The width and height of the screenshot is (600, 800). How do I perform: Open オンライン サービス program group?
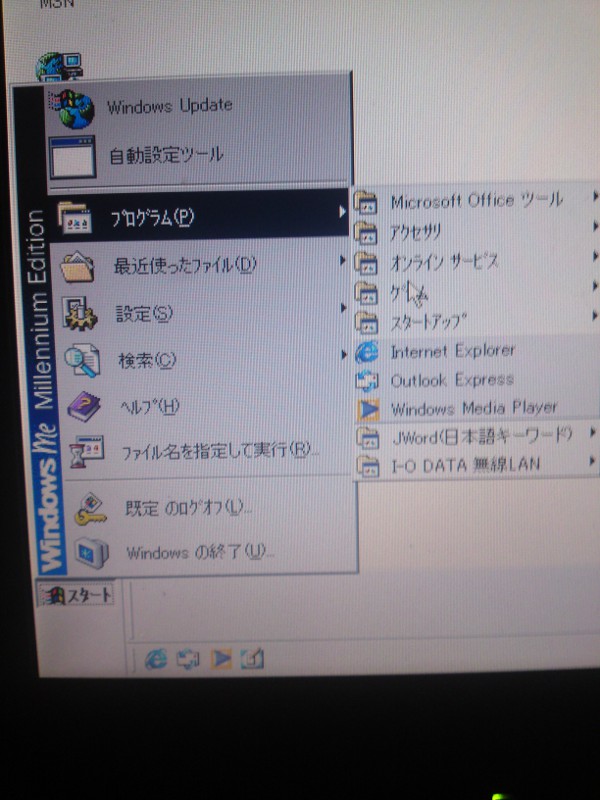[477, 262]
